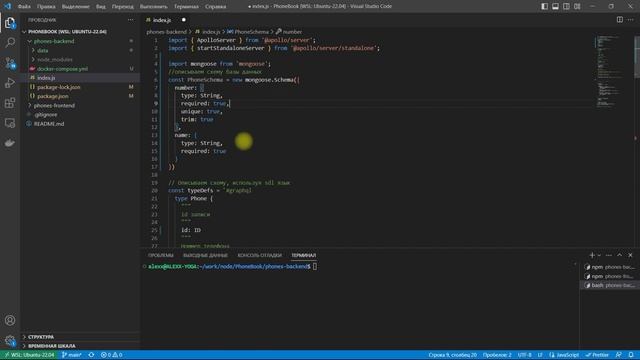
Task: Open the Справка menu
Action: coord(216,7)
